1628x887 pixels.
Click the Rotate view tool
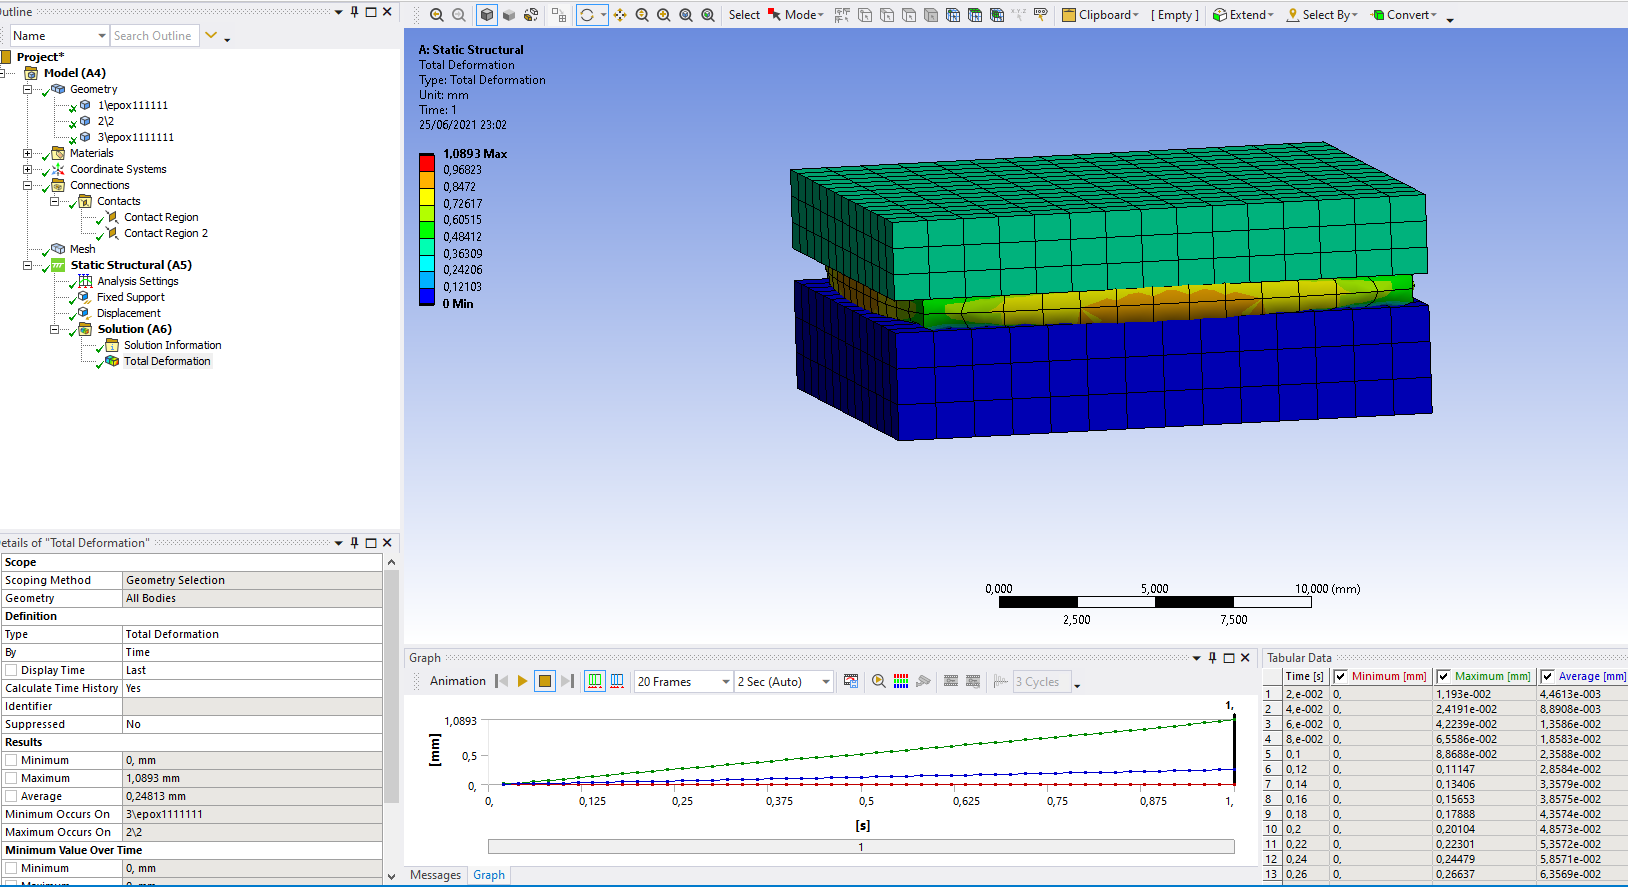tap(587, 15)
